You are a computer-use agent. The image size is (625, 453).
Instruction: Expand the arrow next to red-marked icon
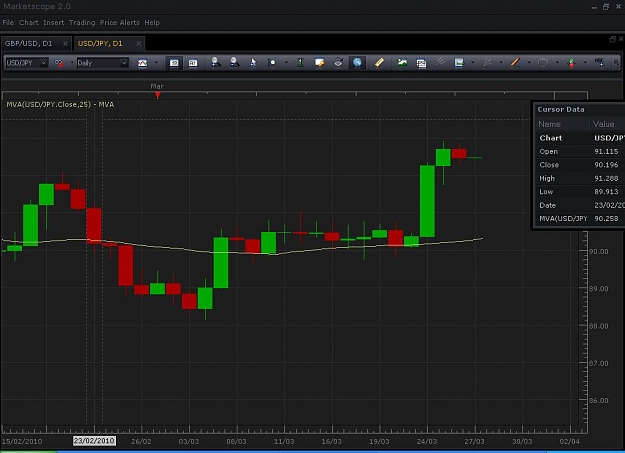[x=72, y=63]
